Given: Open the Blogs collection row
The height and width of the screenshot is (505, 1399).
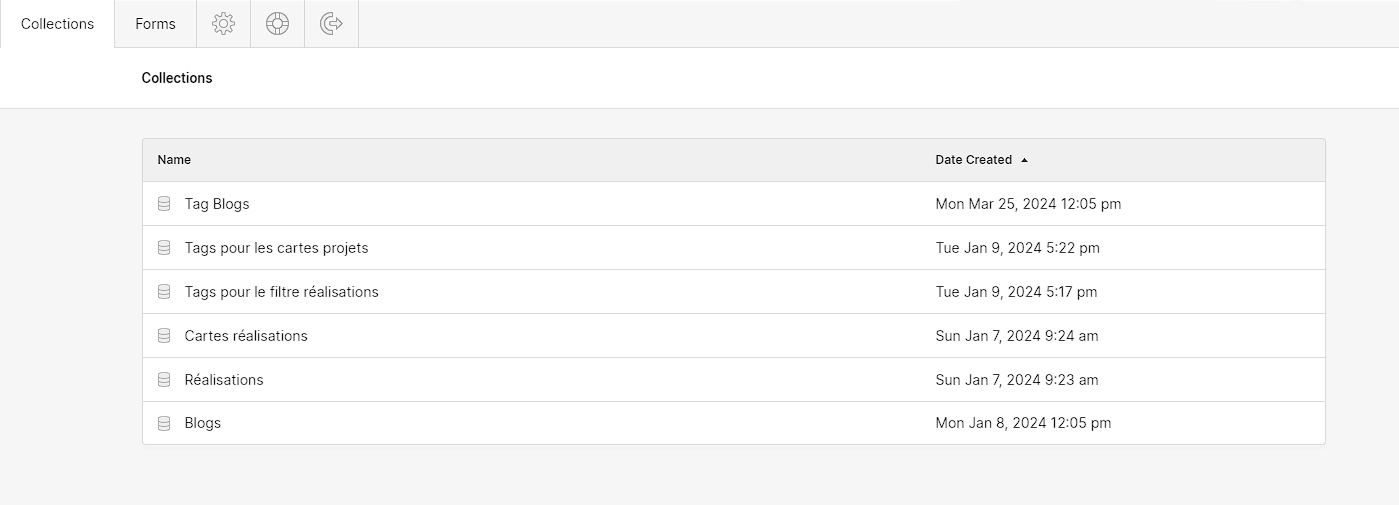Looking at the screenshot, I should pos(734,424).
